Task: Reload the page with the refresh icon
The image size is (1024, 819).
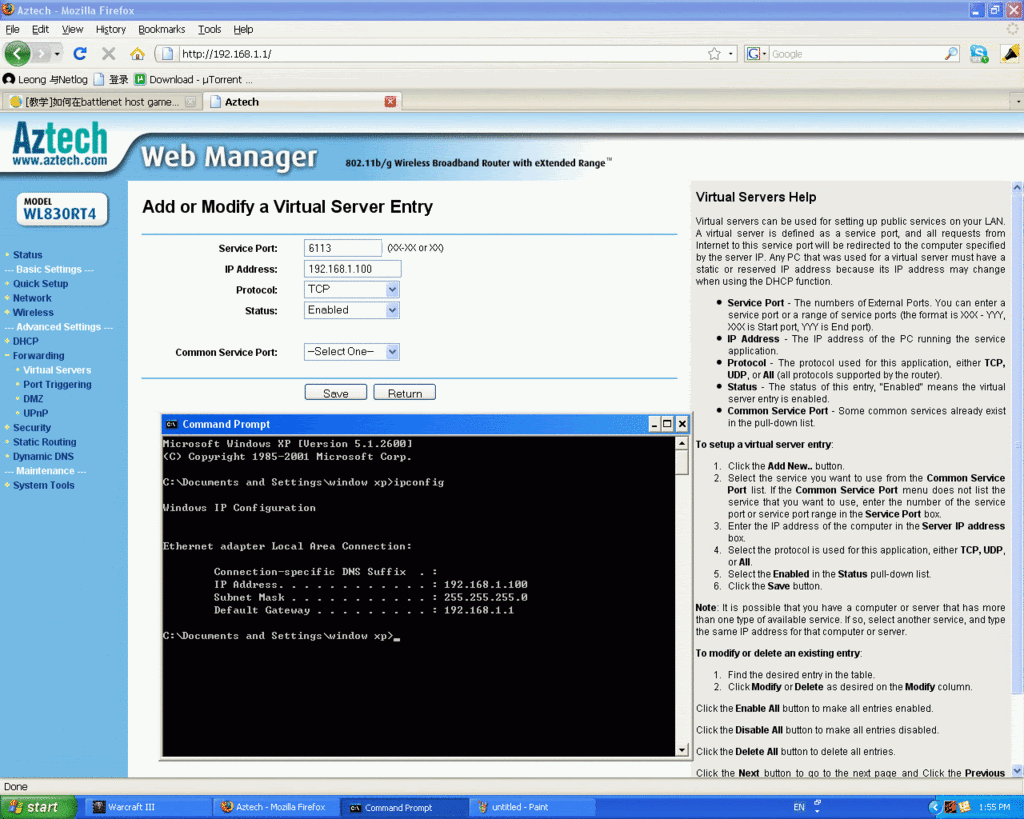Action: [x=80, y=54]
